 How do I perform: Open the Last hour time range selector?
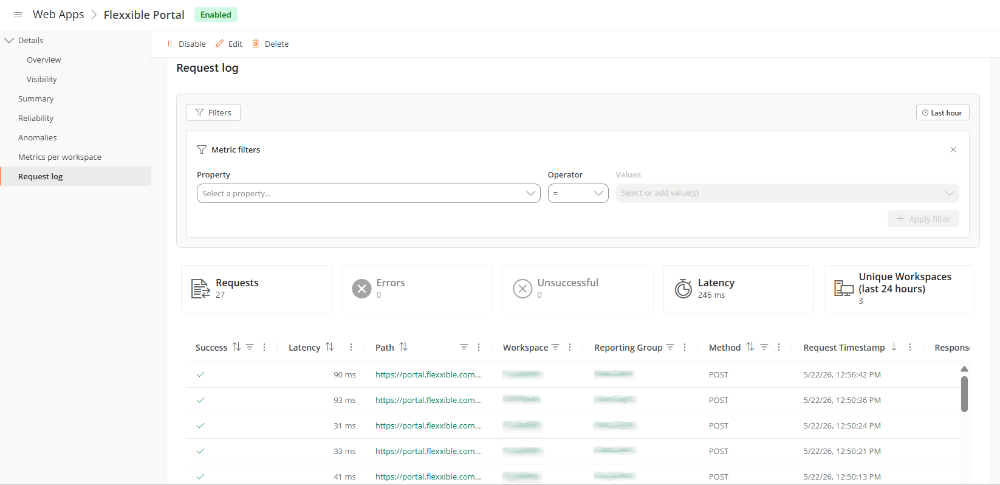coord(942,113)
